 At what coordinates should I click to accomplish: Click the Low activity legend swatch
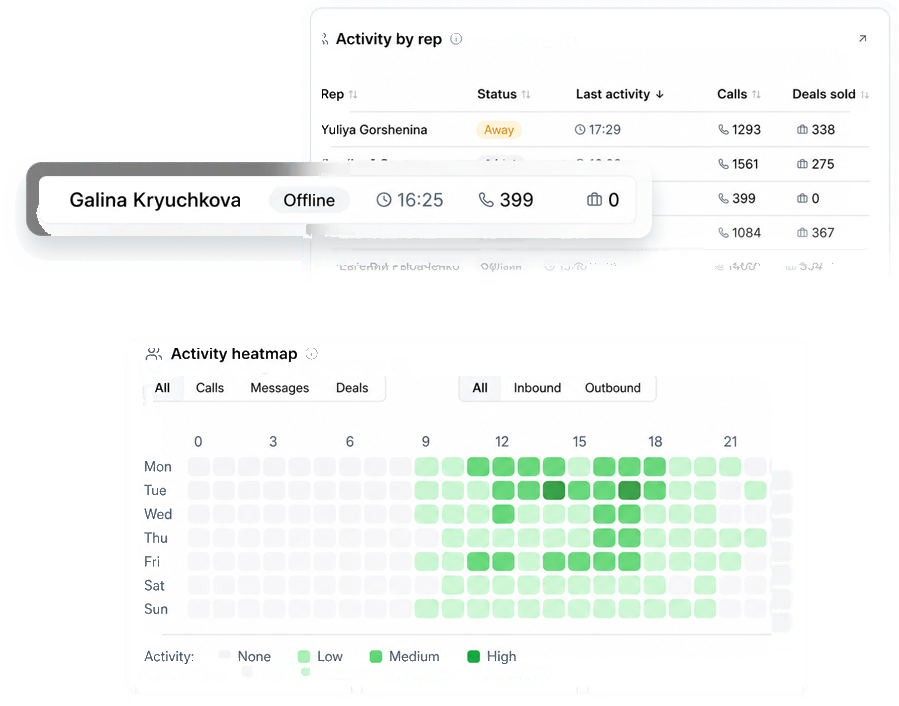(x=304, y=657)
